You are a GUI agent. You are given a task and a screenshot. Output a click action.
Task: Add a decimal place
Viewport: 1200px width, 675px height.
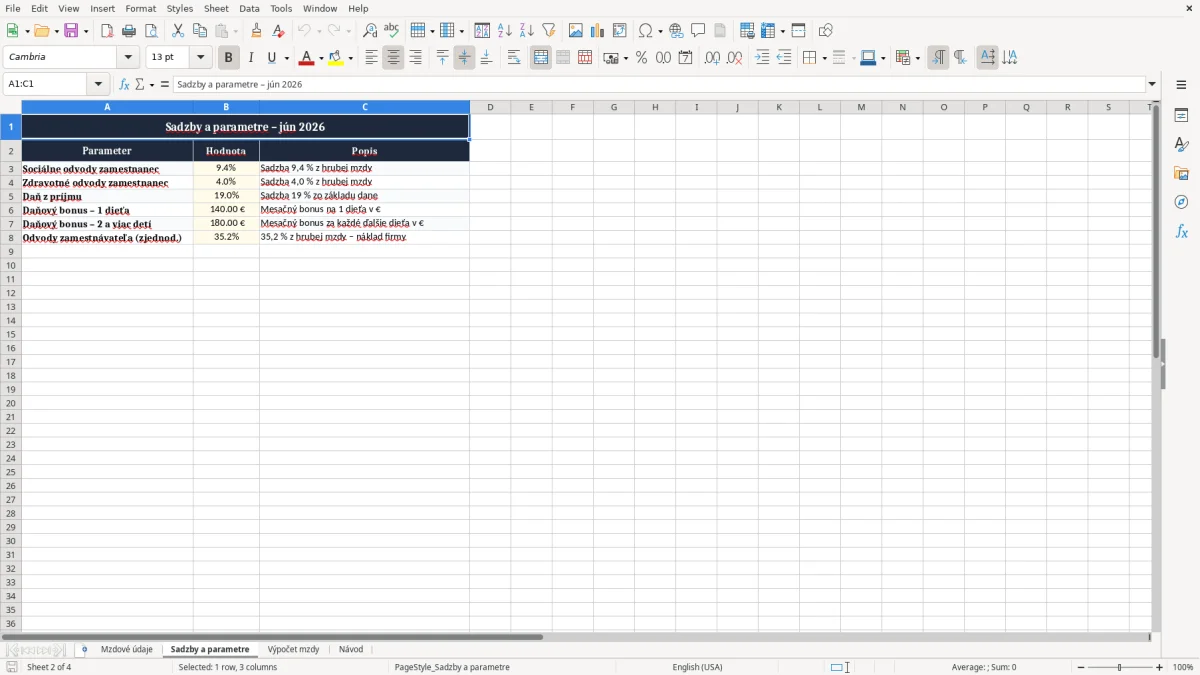pyautogui.click(x=712, y=58)
